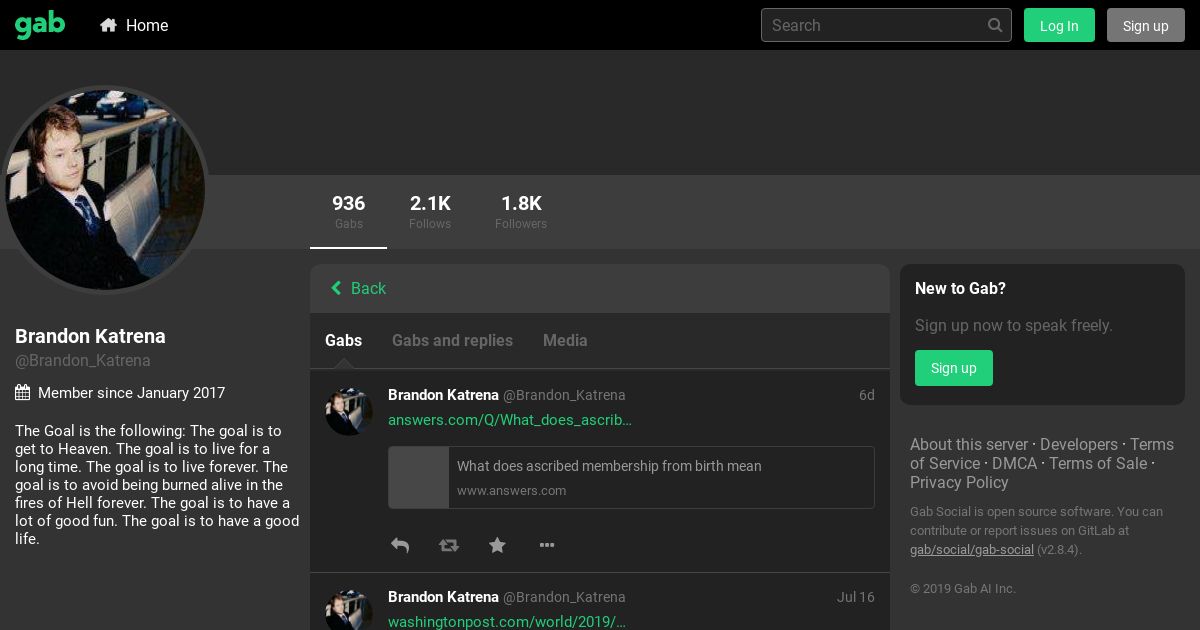Select the 936 Gabs counter tab
This screenshot has width=1200, height=630.
click(348, 212)
